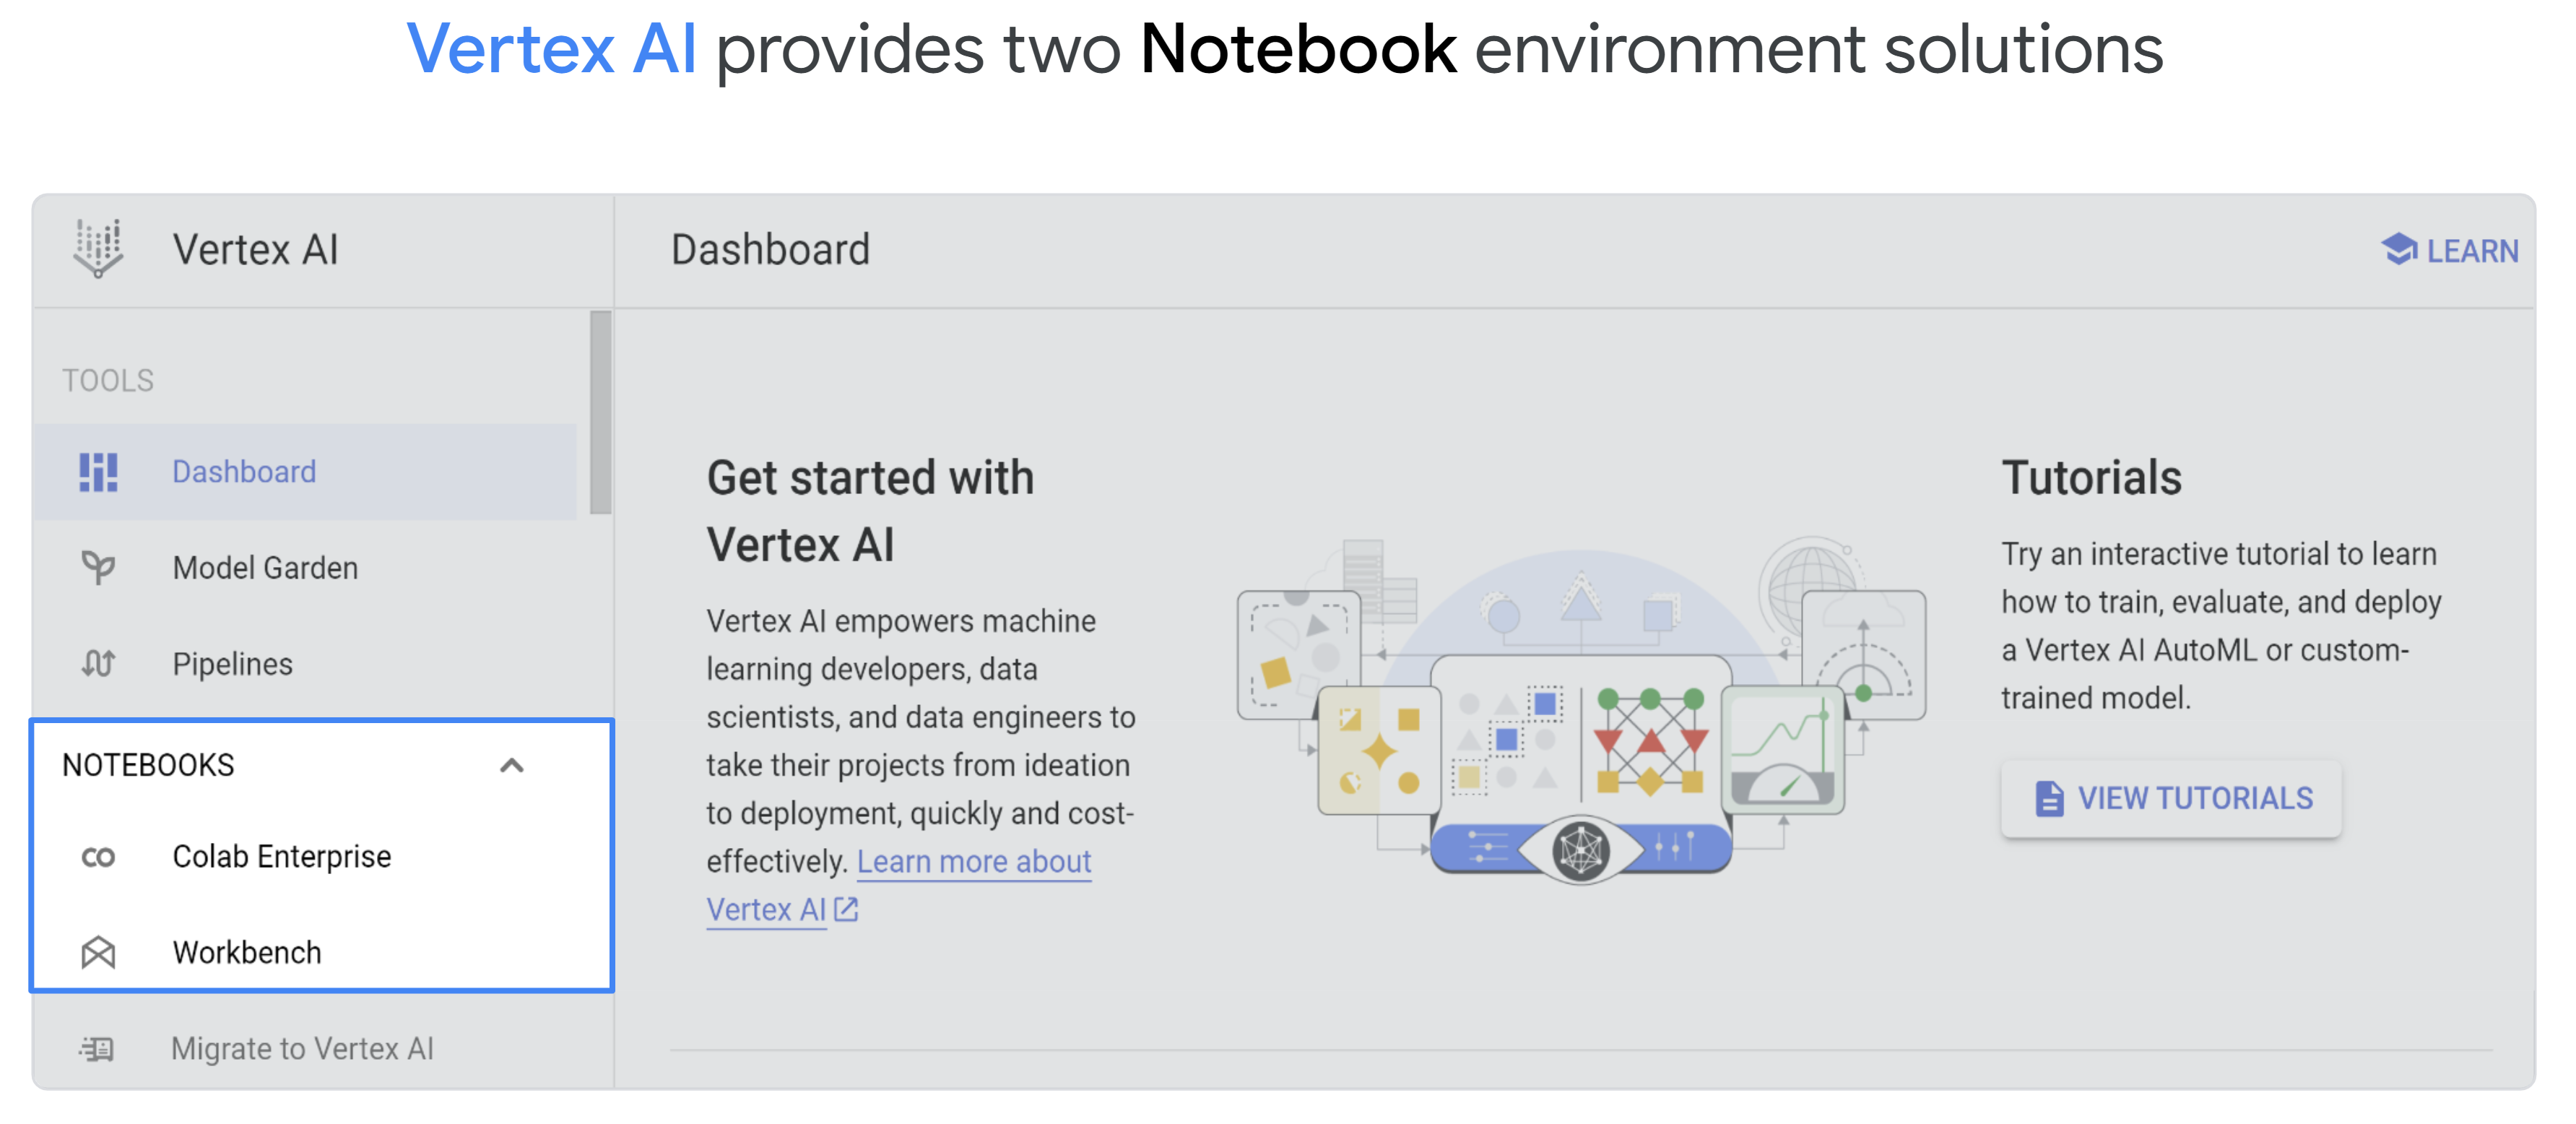This screenshot has width=2576, height=1124.
Task: Click the Colab Enterprise CO icon
Action: pyautogui.click(x=98, y=857)
